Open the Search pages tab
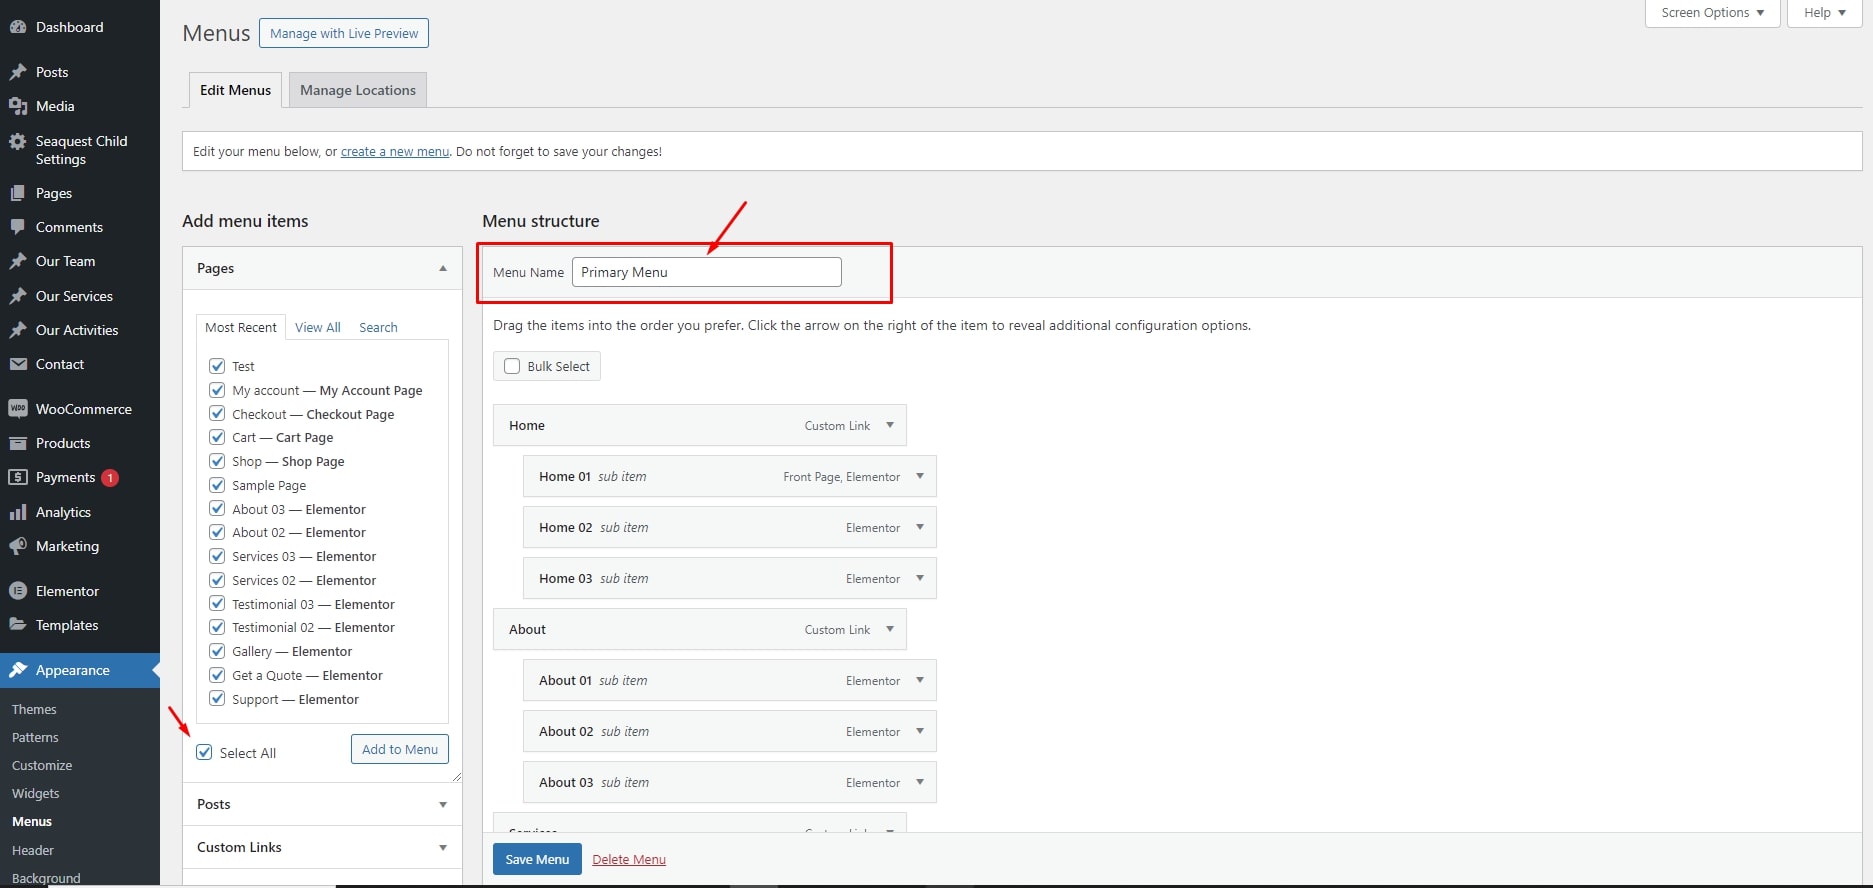1873x888 pixels. (378, 327)
